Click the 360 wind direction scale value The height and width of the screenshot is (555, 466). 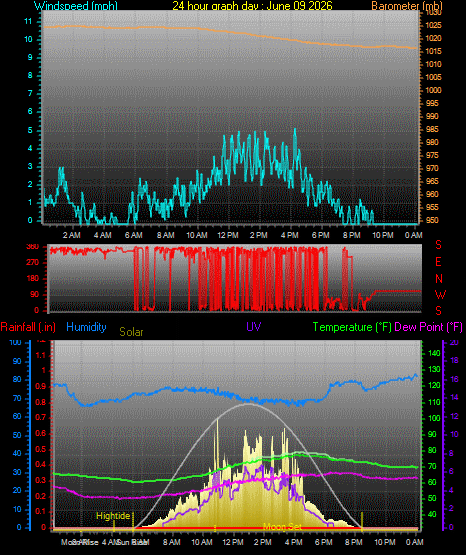tap(33, 246)
